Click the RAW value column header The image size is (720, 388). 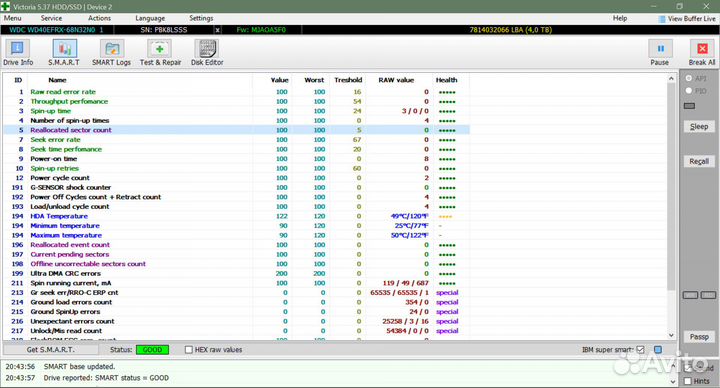pos(396,80)
